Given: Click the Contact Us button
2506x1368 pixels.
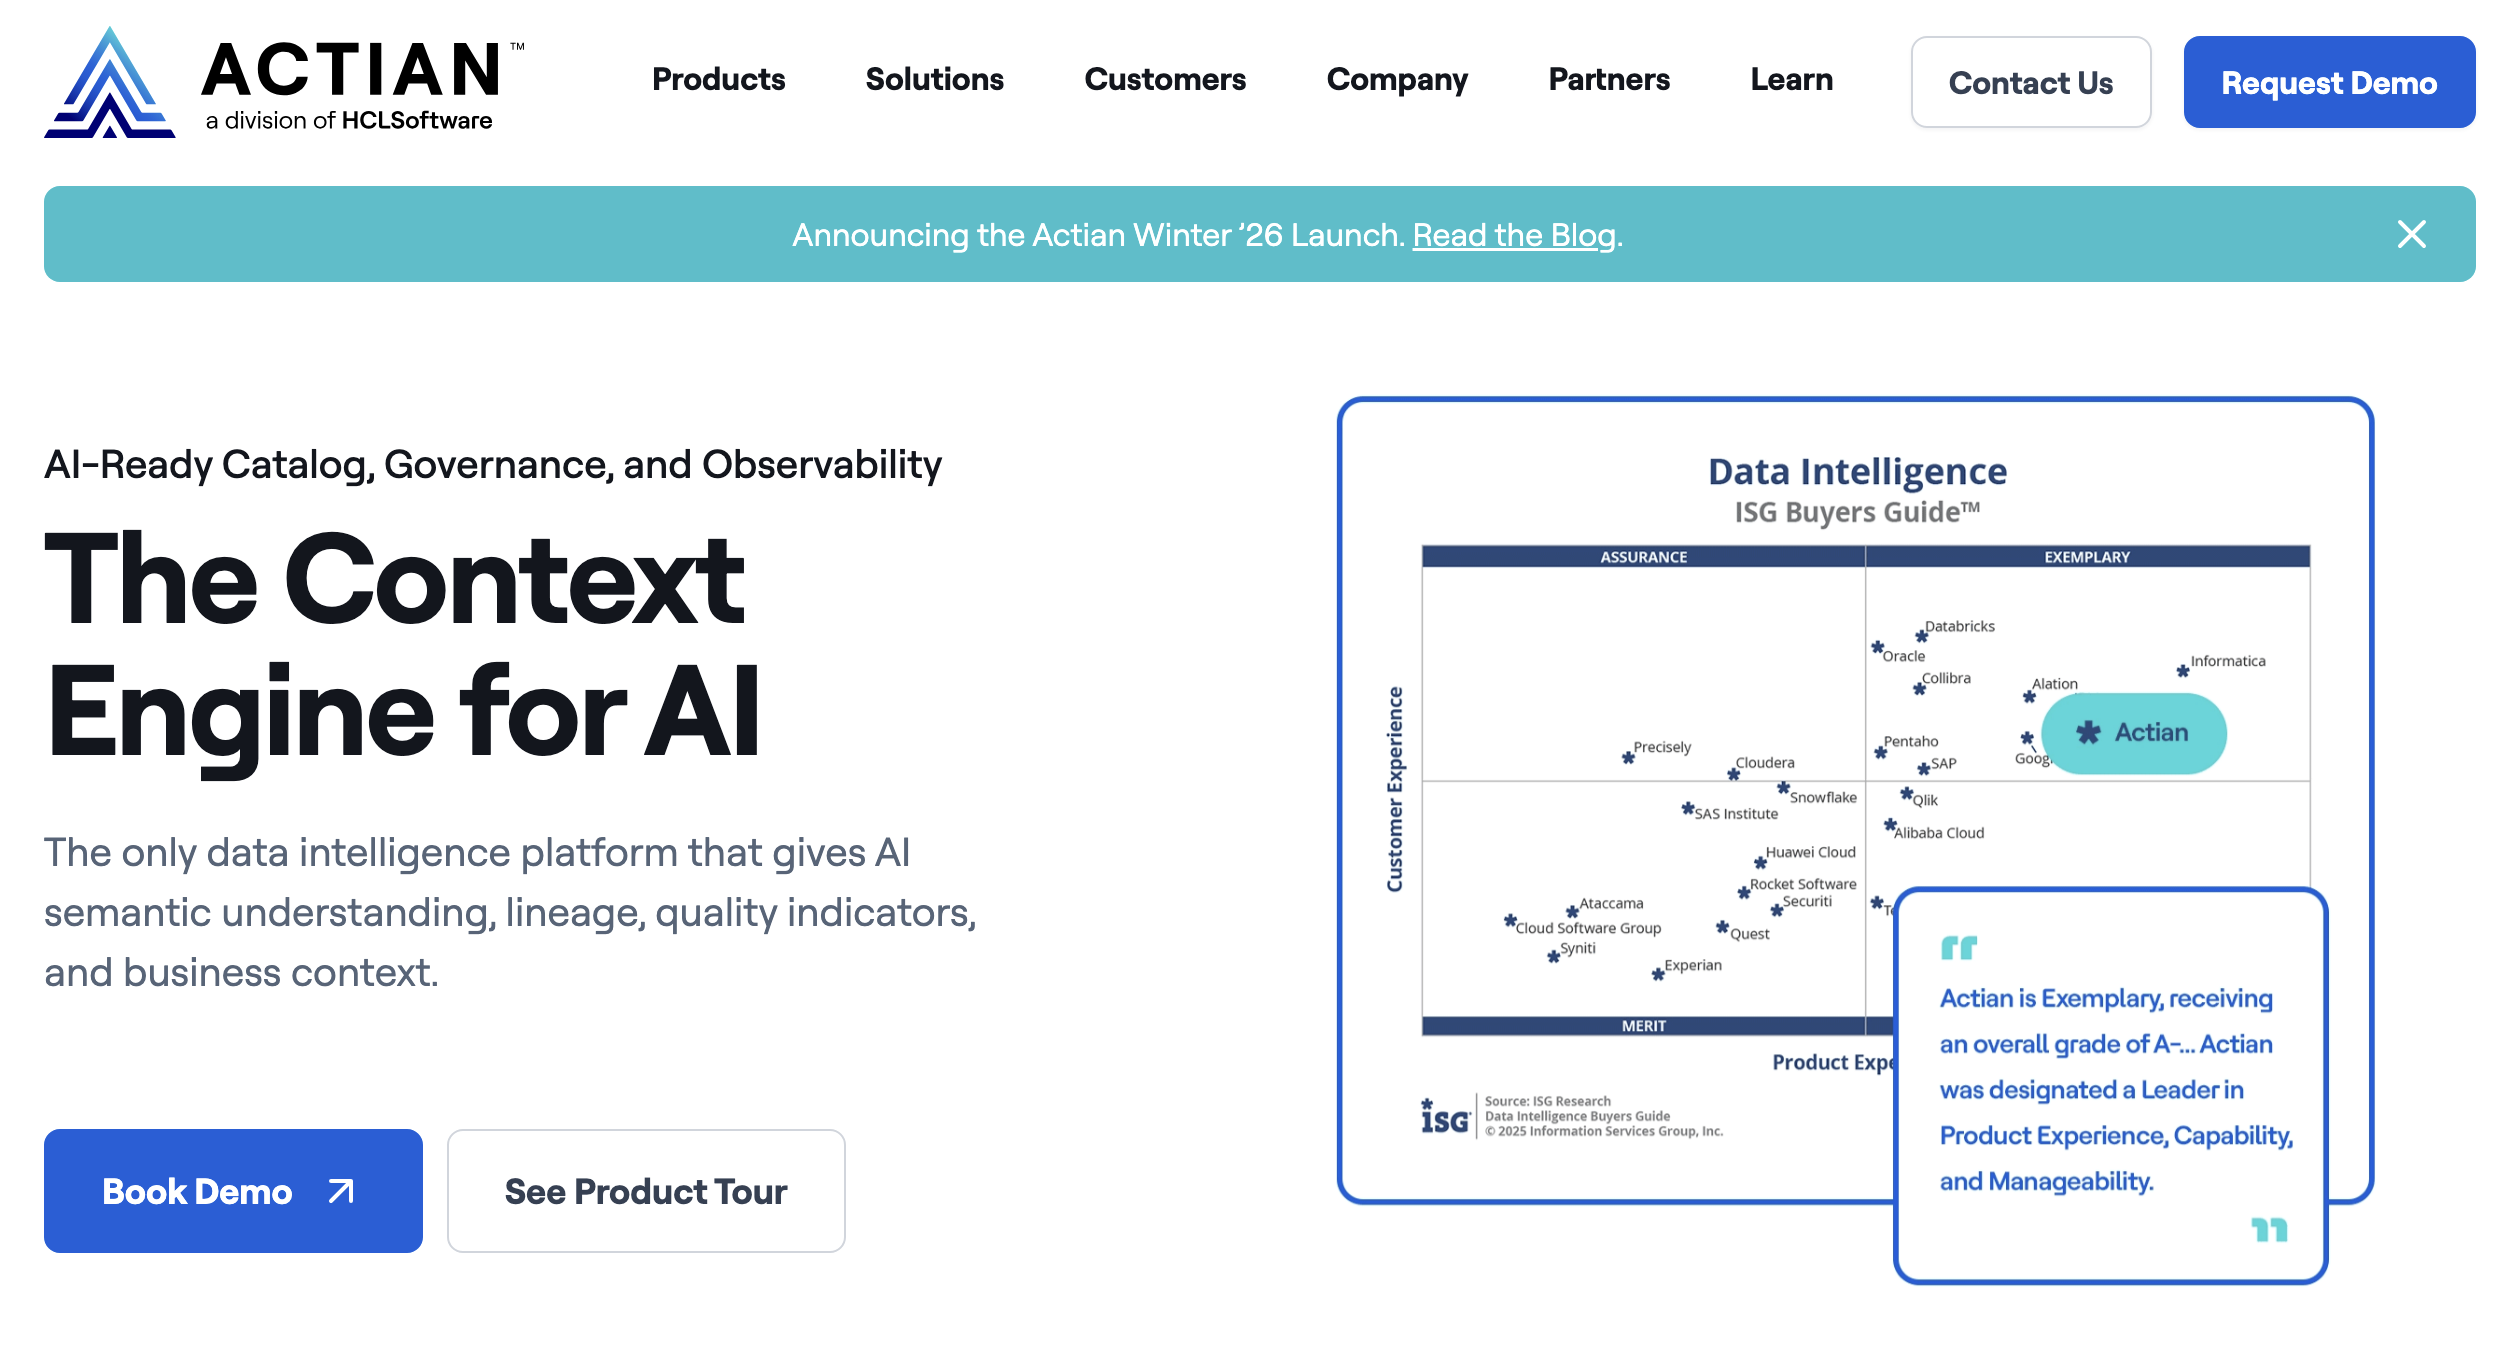Looking at the screenshot, I should coord(2030,82).
